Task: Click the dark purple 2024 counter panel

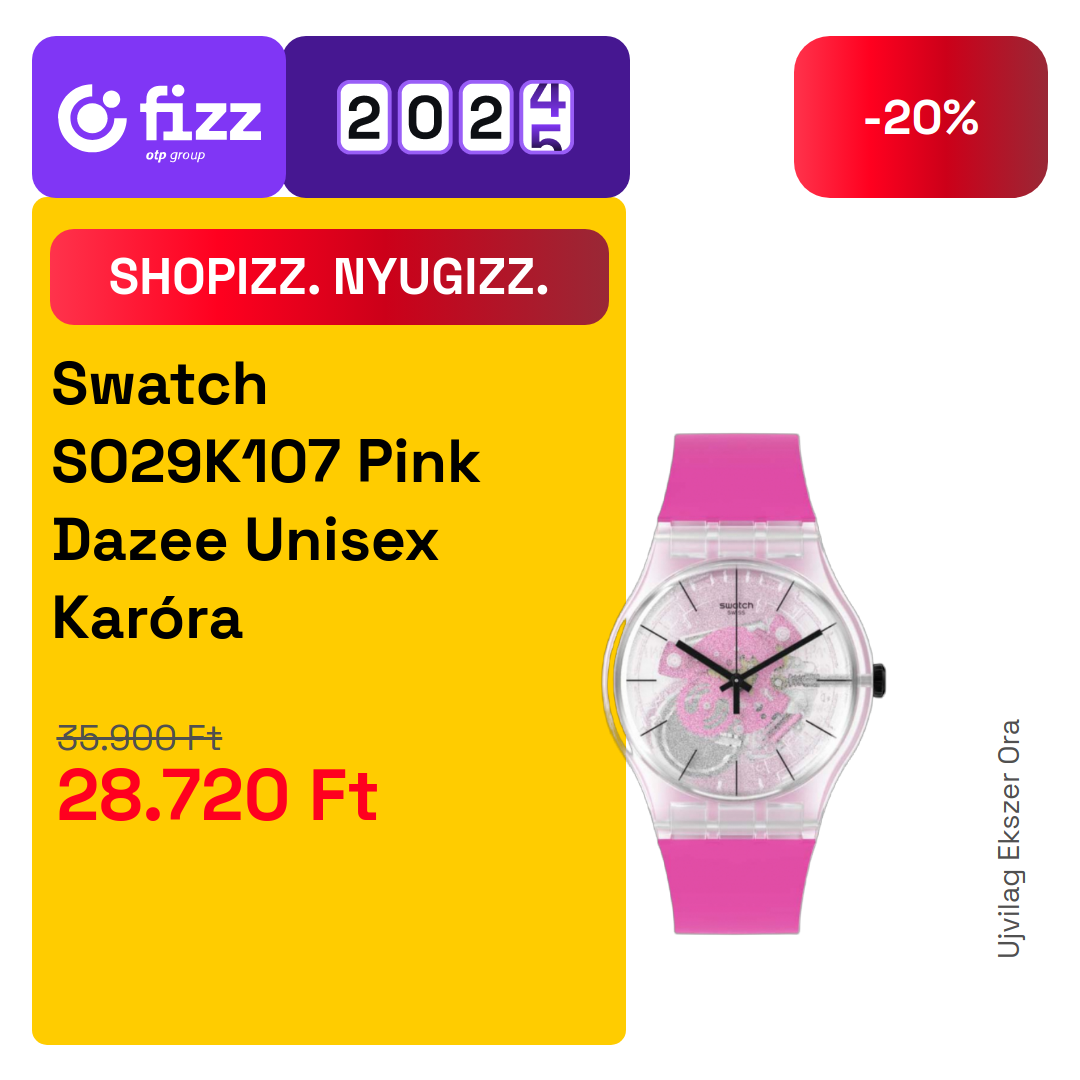Action: pyautogui.click(x=457, y=117)
